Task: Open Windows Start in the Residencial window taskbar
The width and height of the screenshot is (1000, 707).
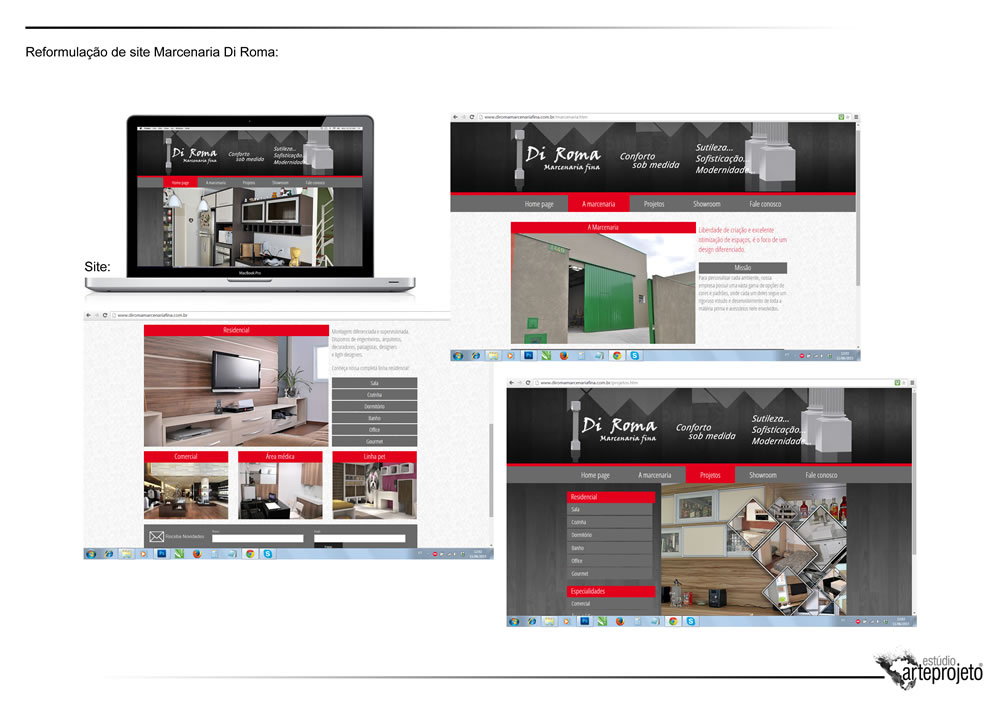Action: (91, 554)
